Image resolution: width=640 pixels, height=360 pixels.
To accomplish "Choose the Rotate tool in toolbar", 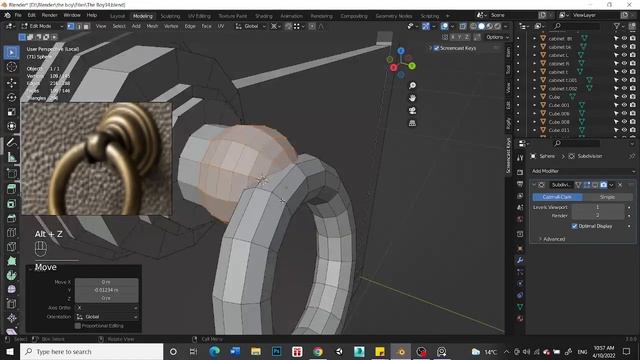I will [x=11, y=97].
